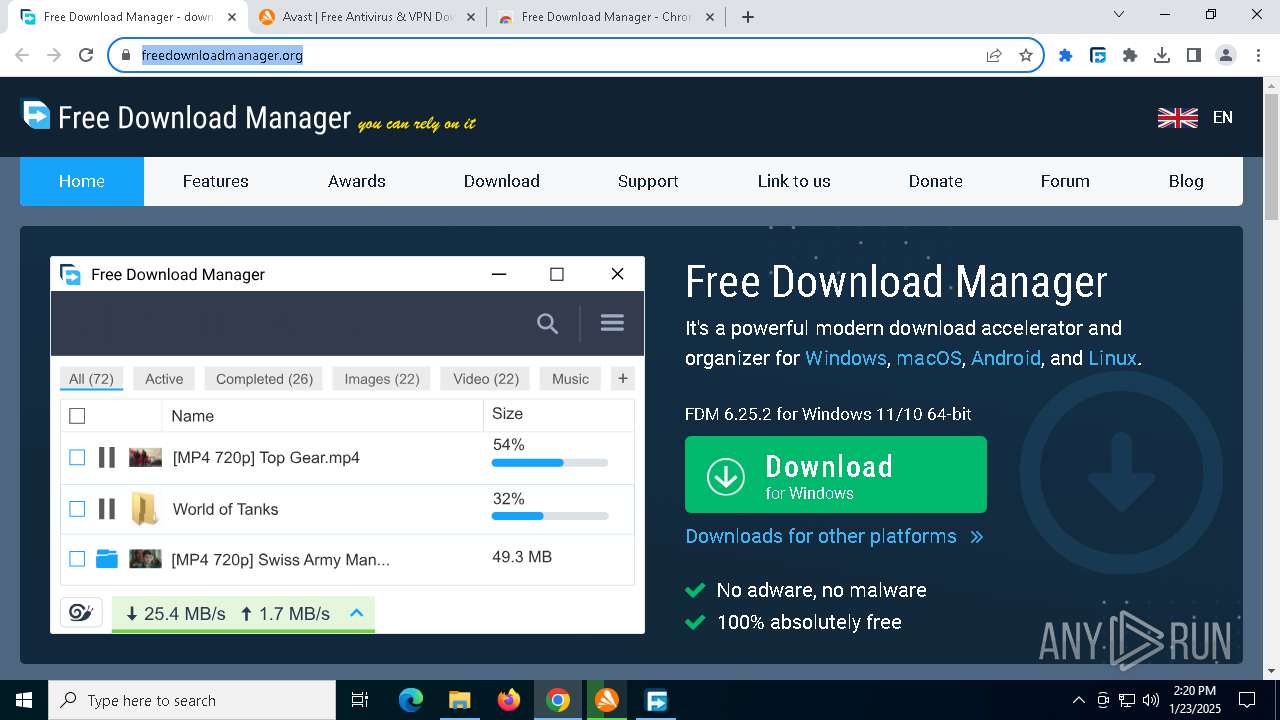Check the box for Swiss Army Man
Screen dimensions: 1280x720
click(x=77, y=559)
